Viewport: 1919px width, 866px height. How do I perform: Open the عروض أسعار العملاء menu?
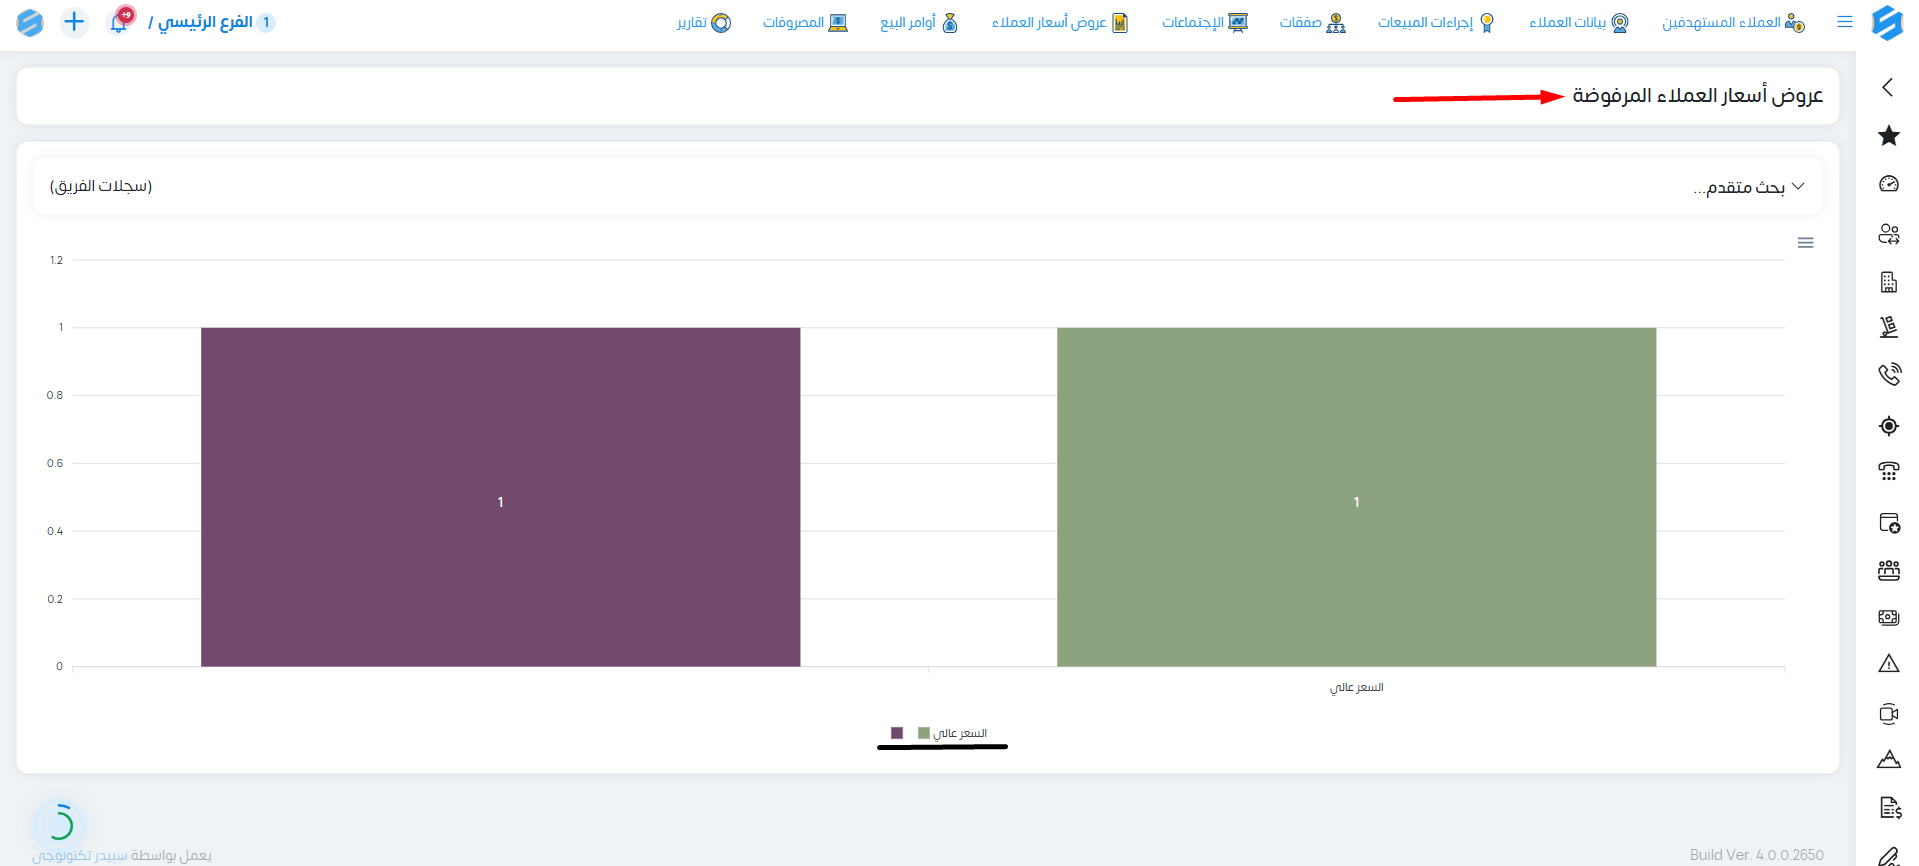(1060, 22)
